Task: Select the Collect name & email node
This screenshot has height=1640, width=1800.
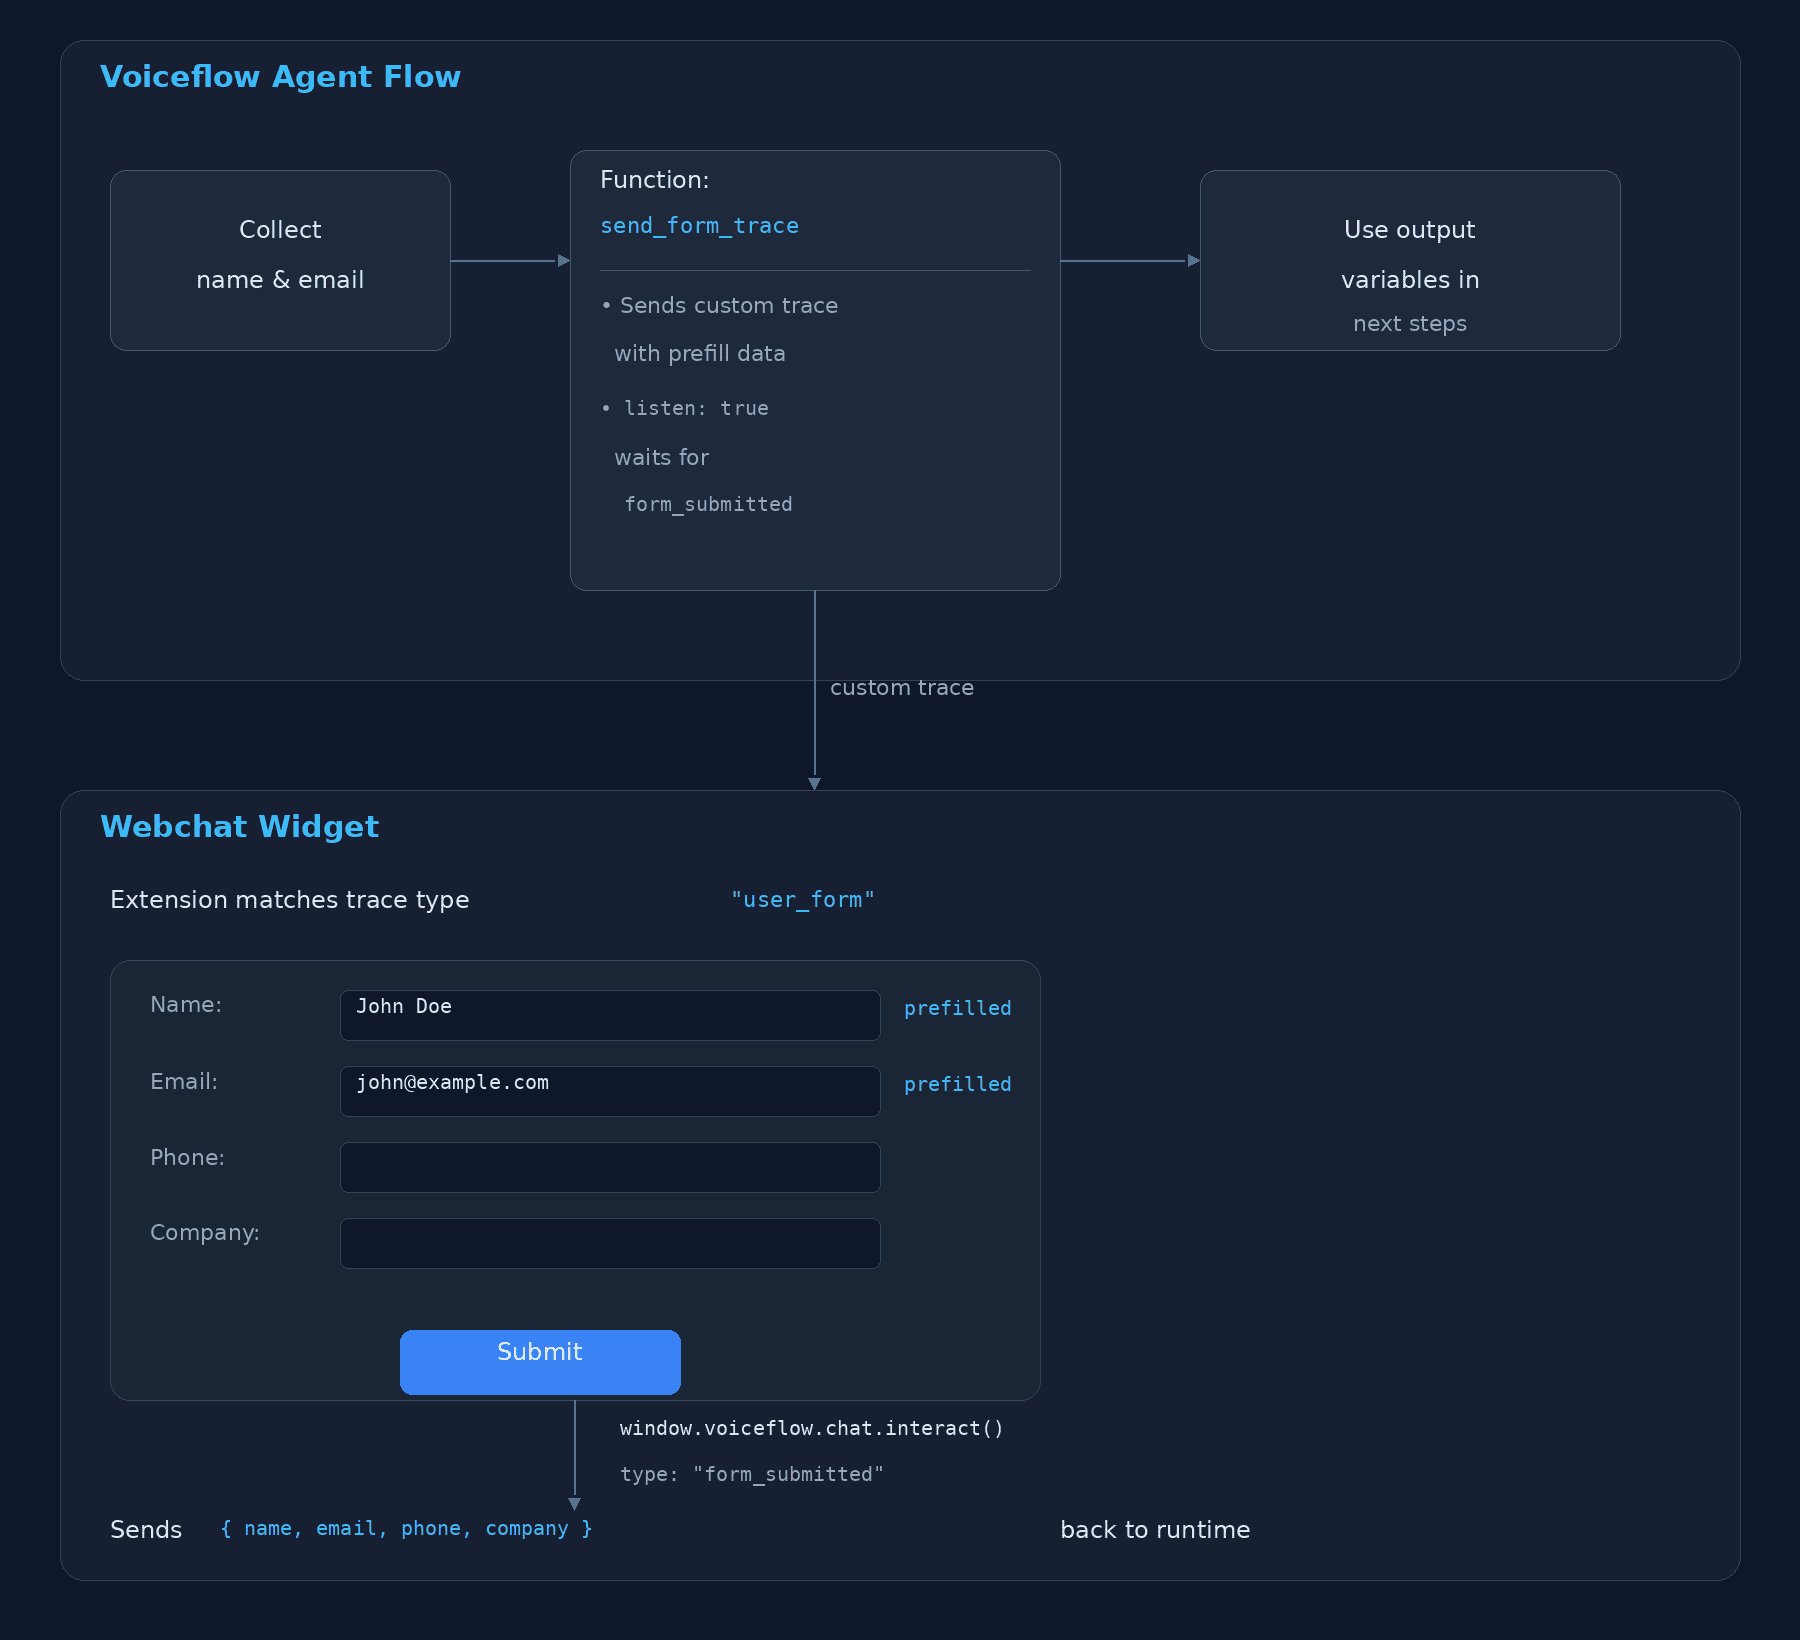Action: [x=280, y=260]
